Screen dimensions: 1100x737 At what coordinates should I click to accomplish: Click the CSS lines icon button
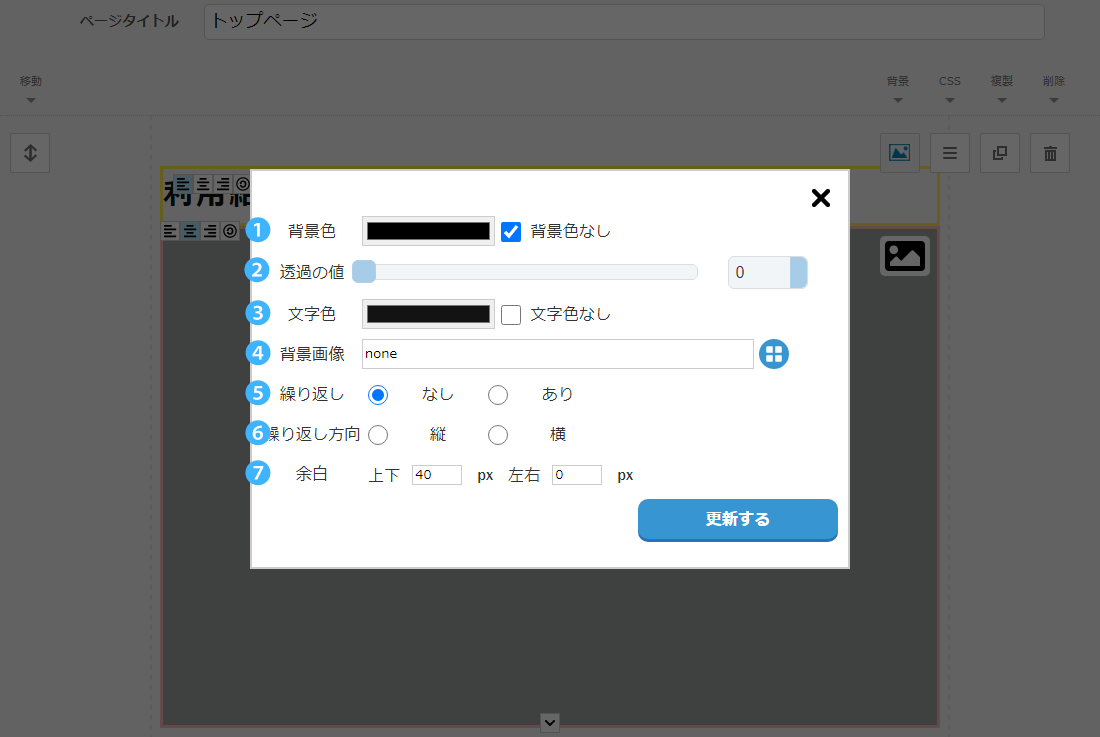click(949, 153)
